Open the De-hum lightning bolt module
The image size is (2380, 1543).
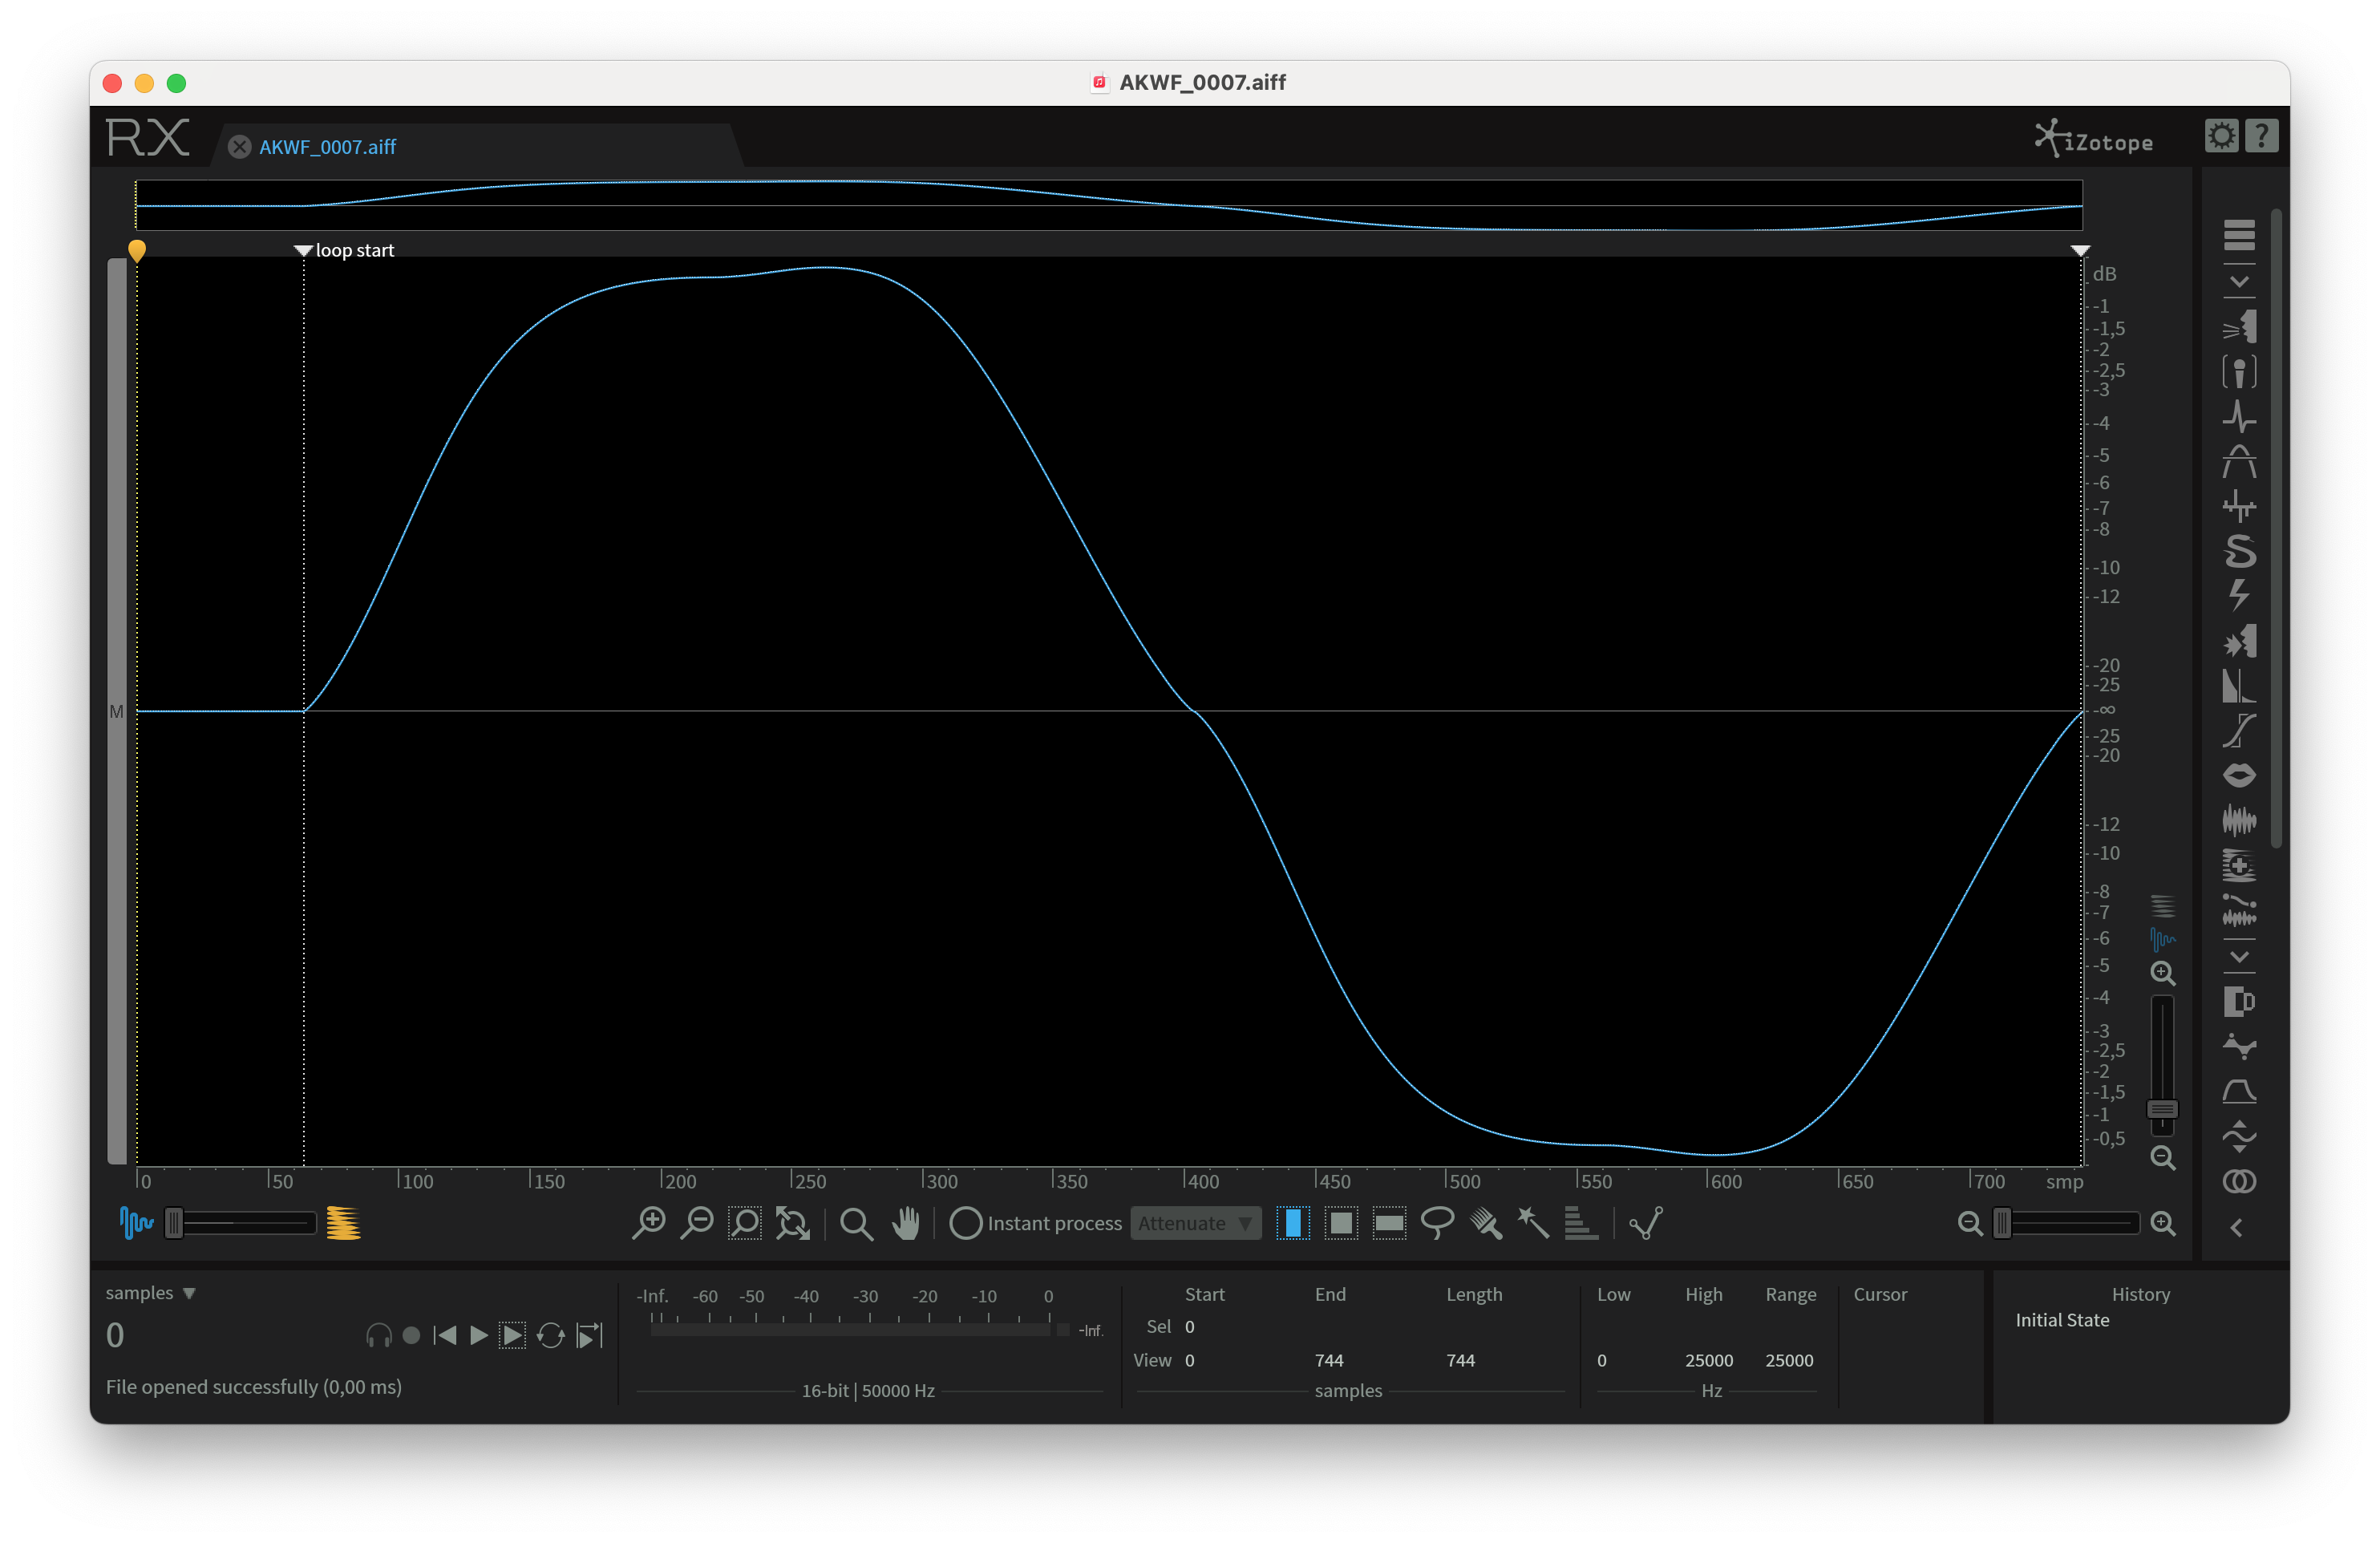coord(2238,596)
